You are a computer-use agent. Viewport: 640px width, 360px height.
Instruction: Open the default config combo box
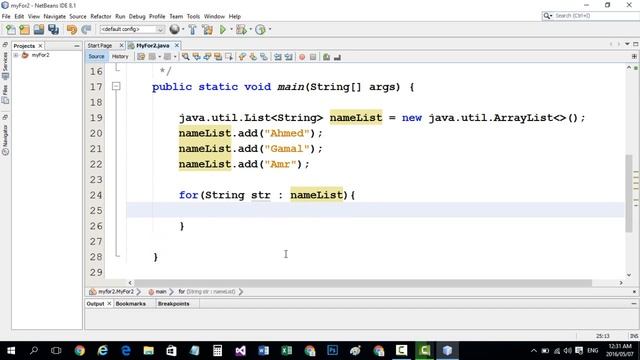click(x=132, y=29)
